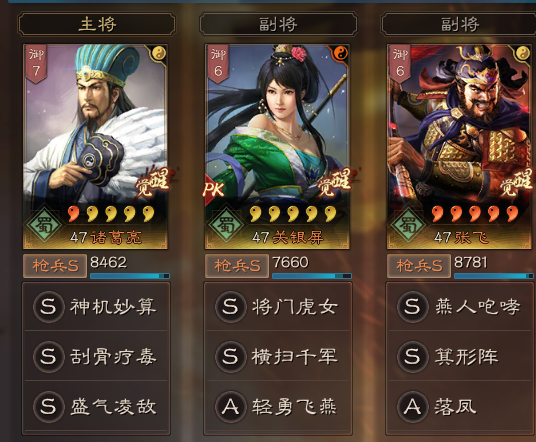The image size is (536, 442).
Task: Click the S grade icon beside 神机妙算
Action: (x=48, y=306)
